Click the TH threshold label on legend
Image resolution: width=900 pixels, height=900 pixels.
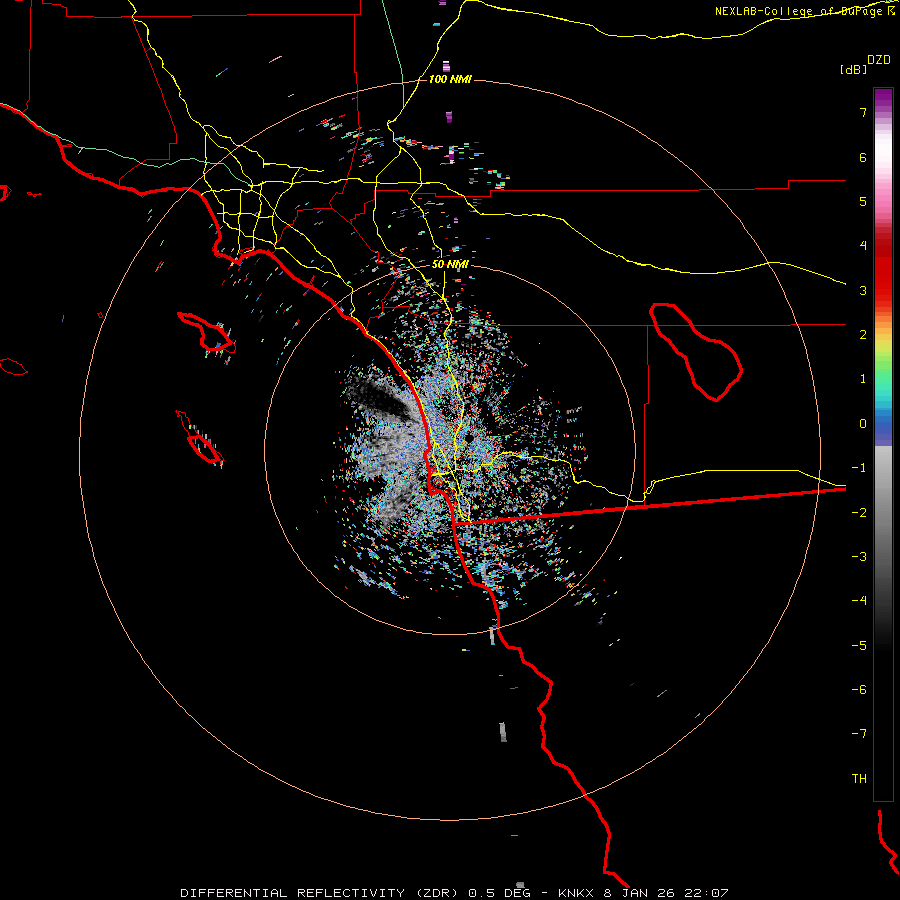[859, 778]
